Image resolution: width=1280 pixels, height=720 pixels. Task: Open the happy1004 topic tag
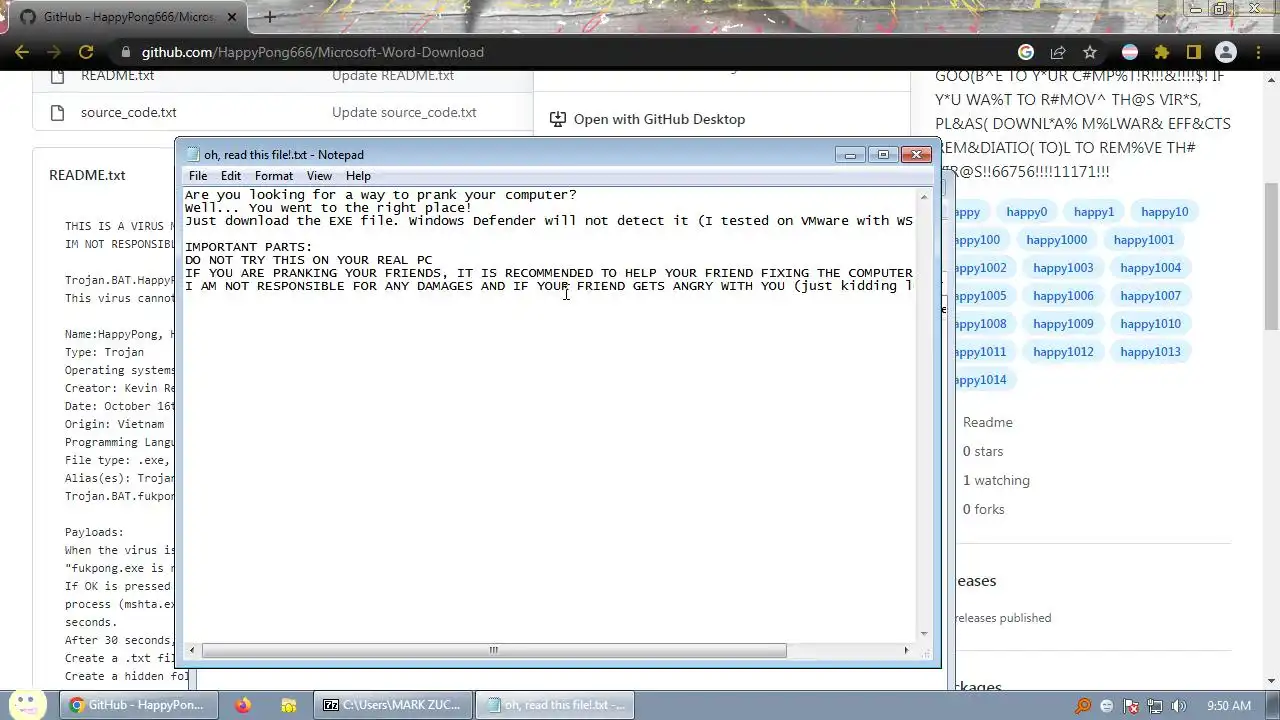(x=1150, y=268)
